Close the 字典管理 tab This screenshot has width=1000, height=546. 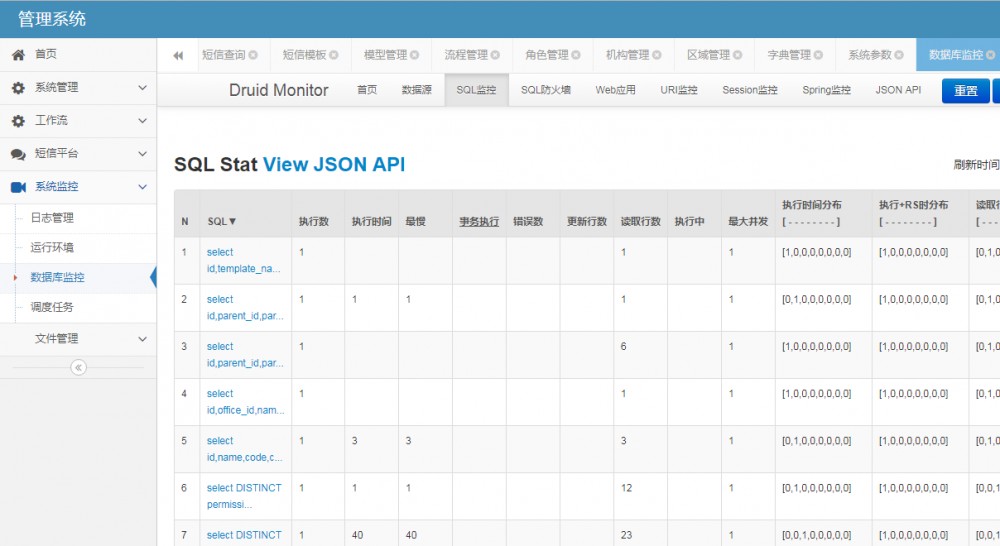(818, 55)
